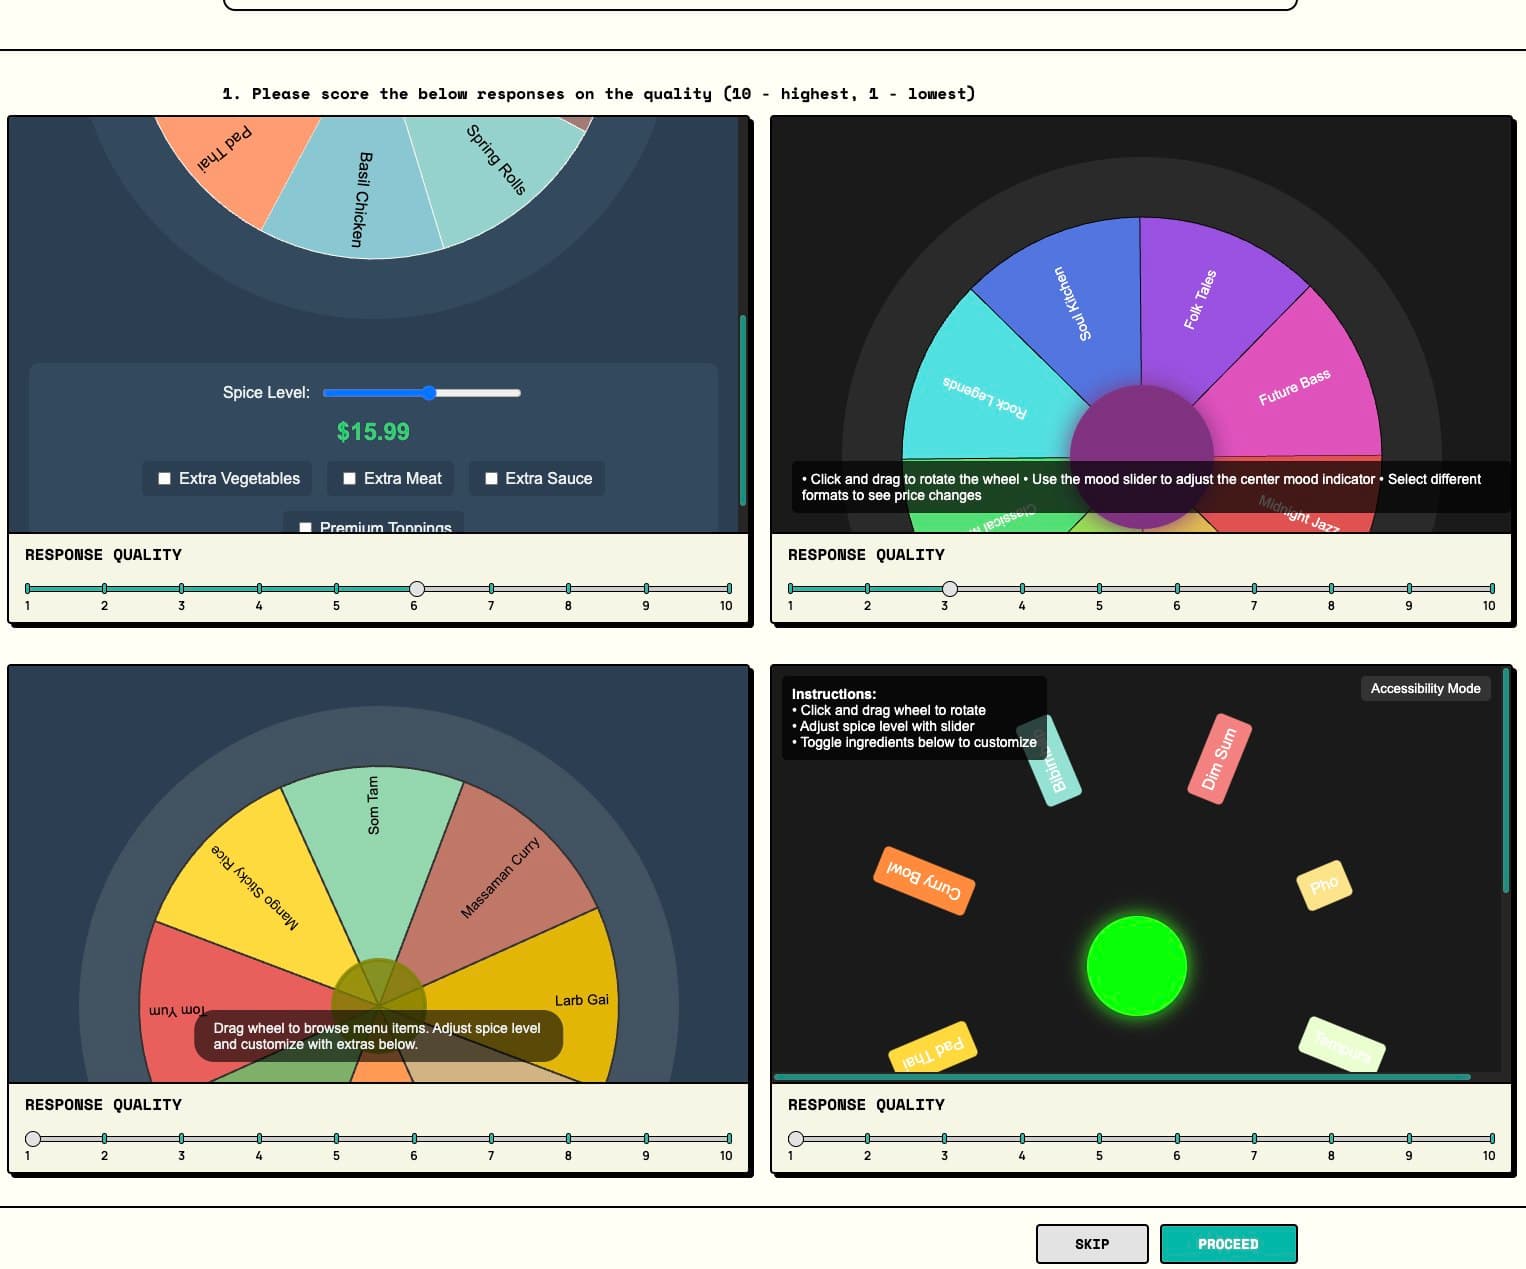The height and width of the screenshot is (1269, 1526).
Task: Select the orange Curry Bowl tag
Action: click(x=924, y=881)
